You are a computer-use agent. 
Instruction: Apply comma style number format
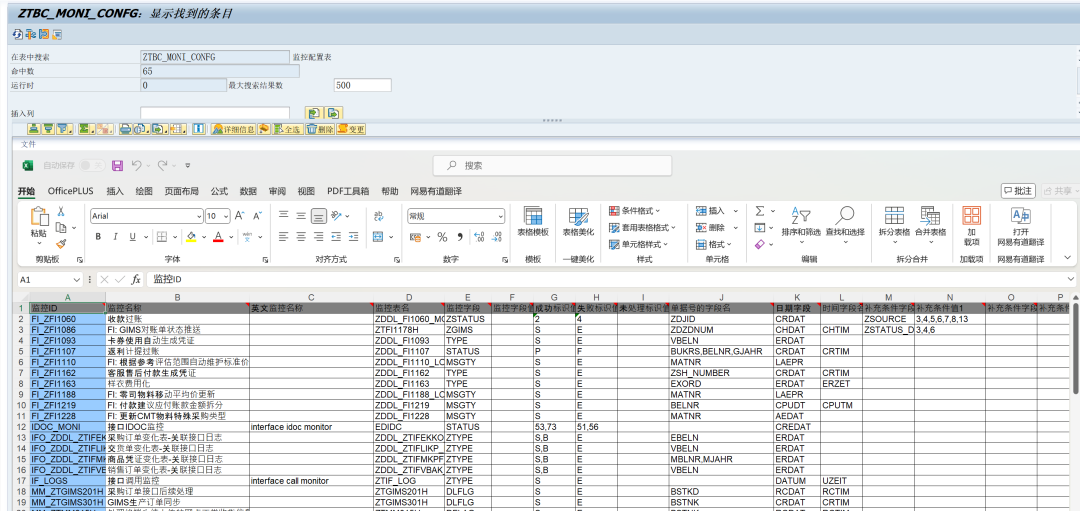tap(459, 237)
